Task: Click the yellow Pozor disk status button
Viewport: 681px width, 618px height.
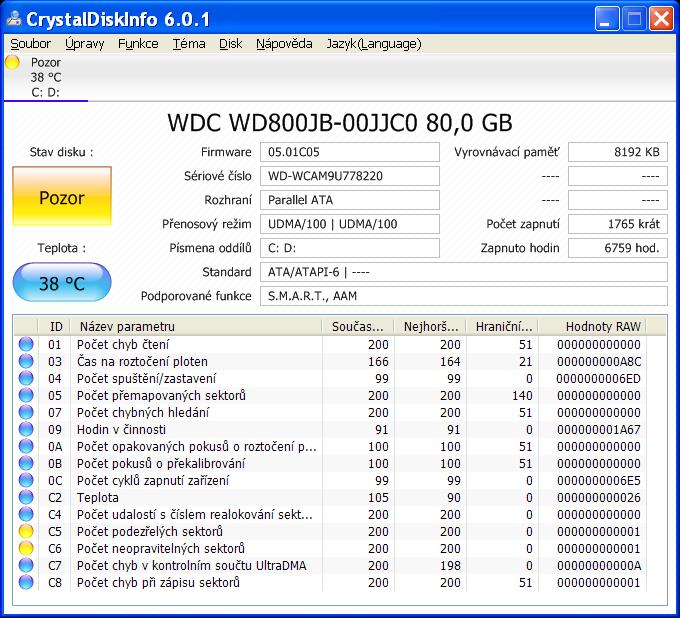Action: click(62, 196)
